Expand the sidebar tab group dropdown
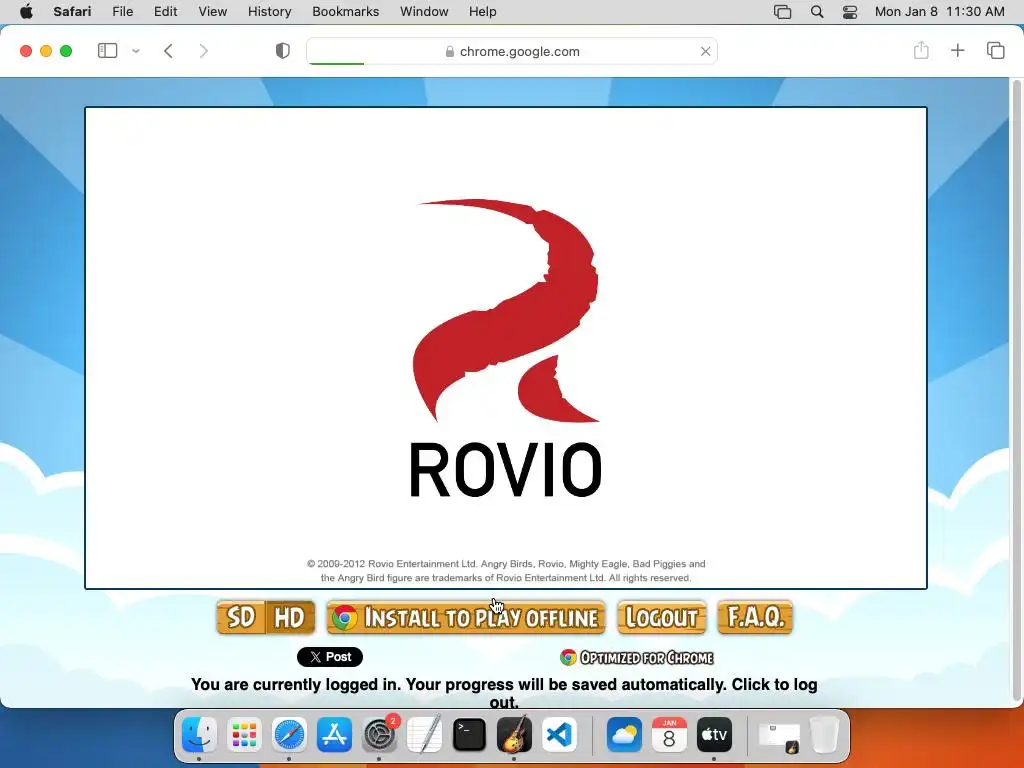The width and height of the screenshot is (1024, 768). point(136,51)
